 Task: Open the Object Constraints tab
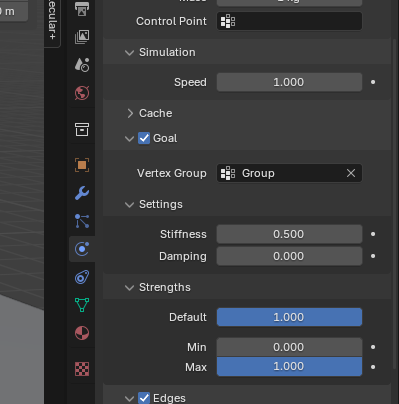tap(82, 277)
